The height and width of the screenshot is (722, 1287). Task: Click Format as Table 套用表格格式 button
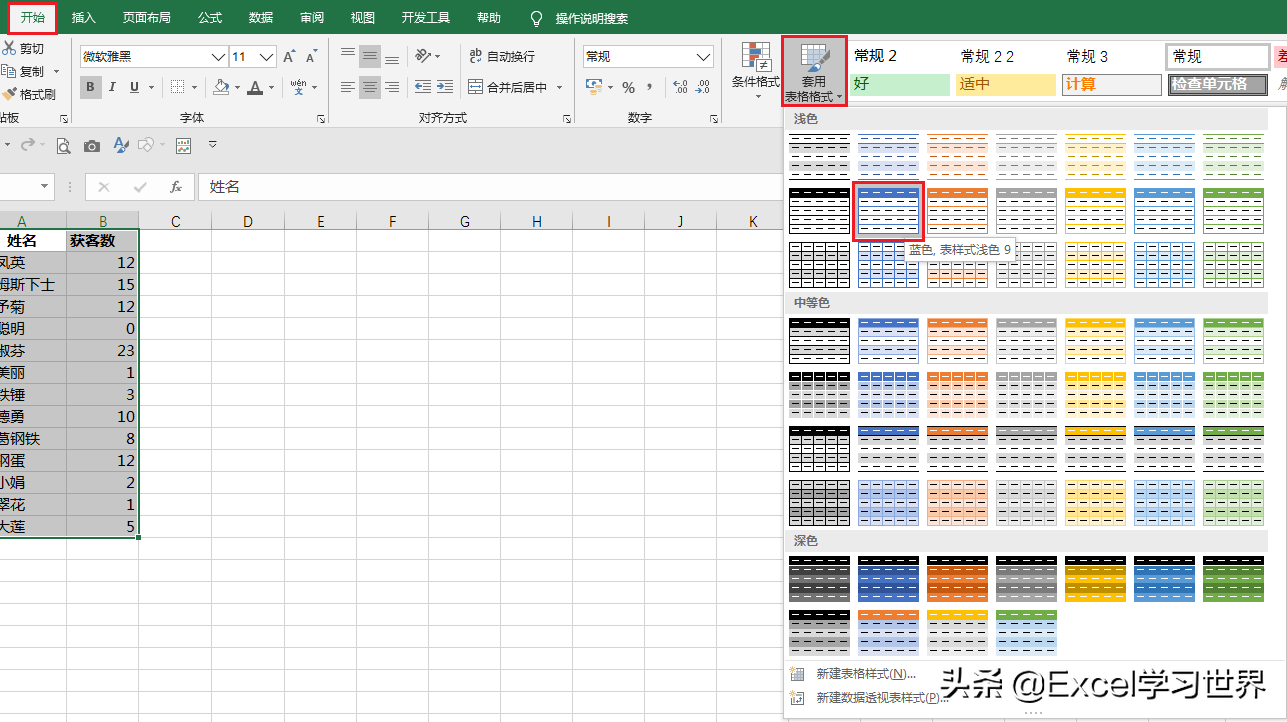(814, 71)
